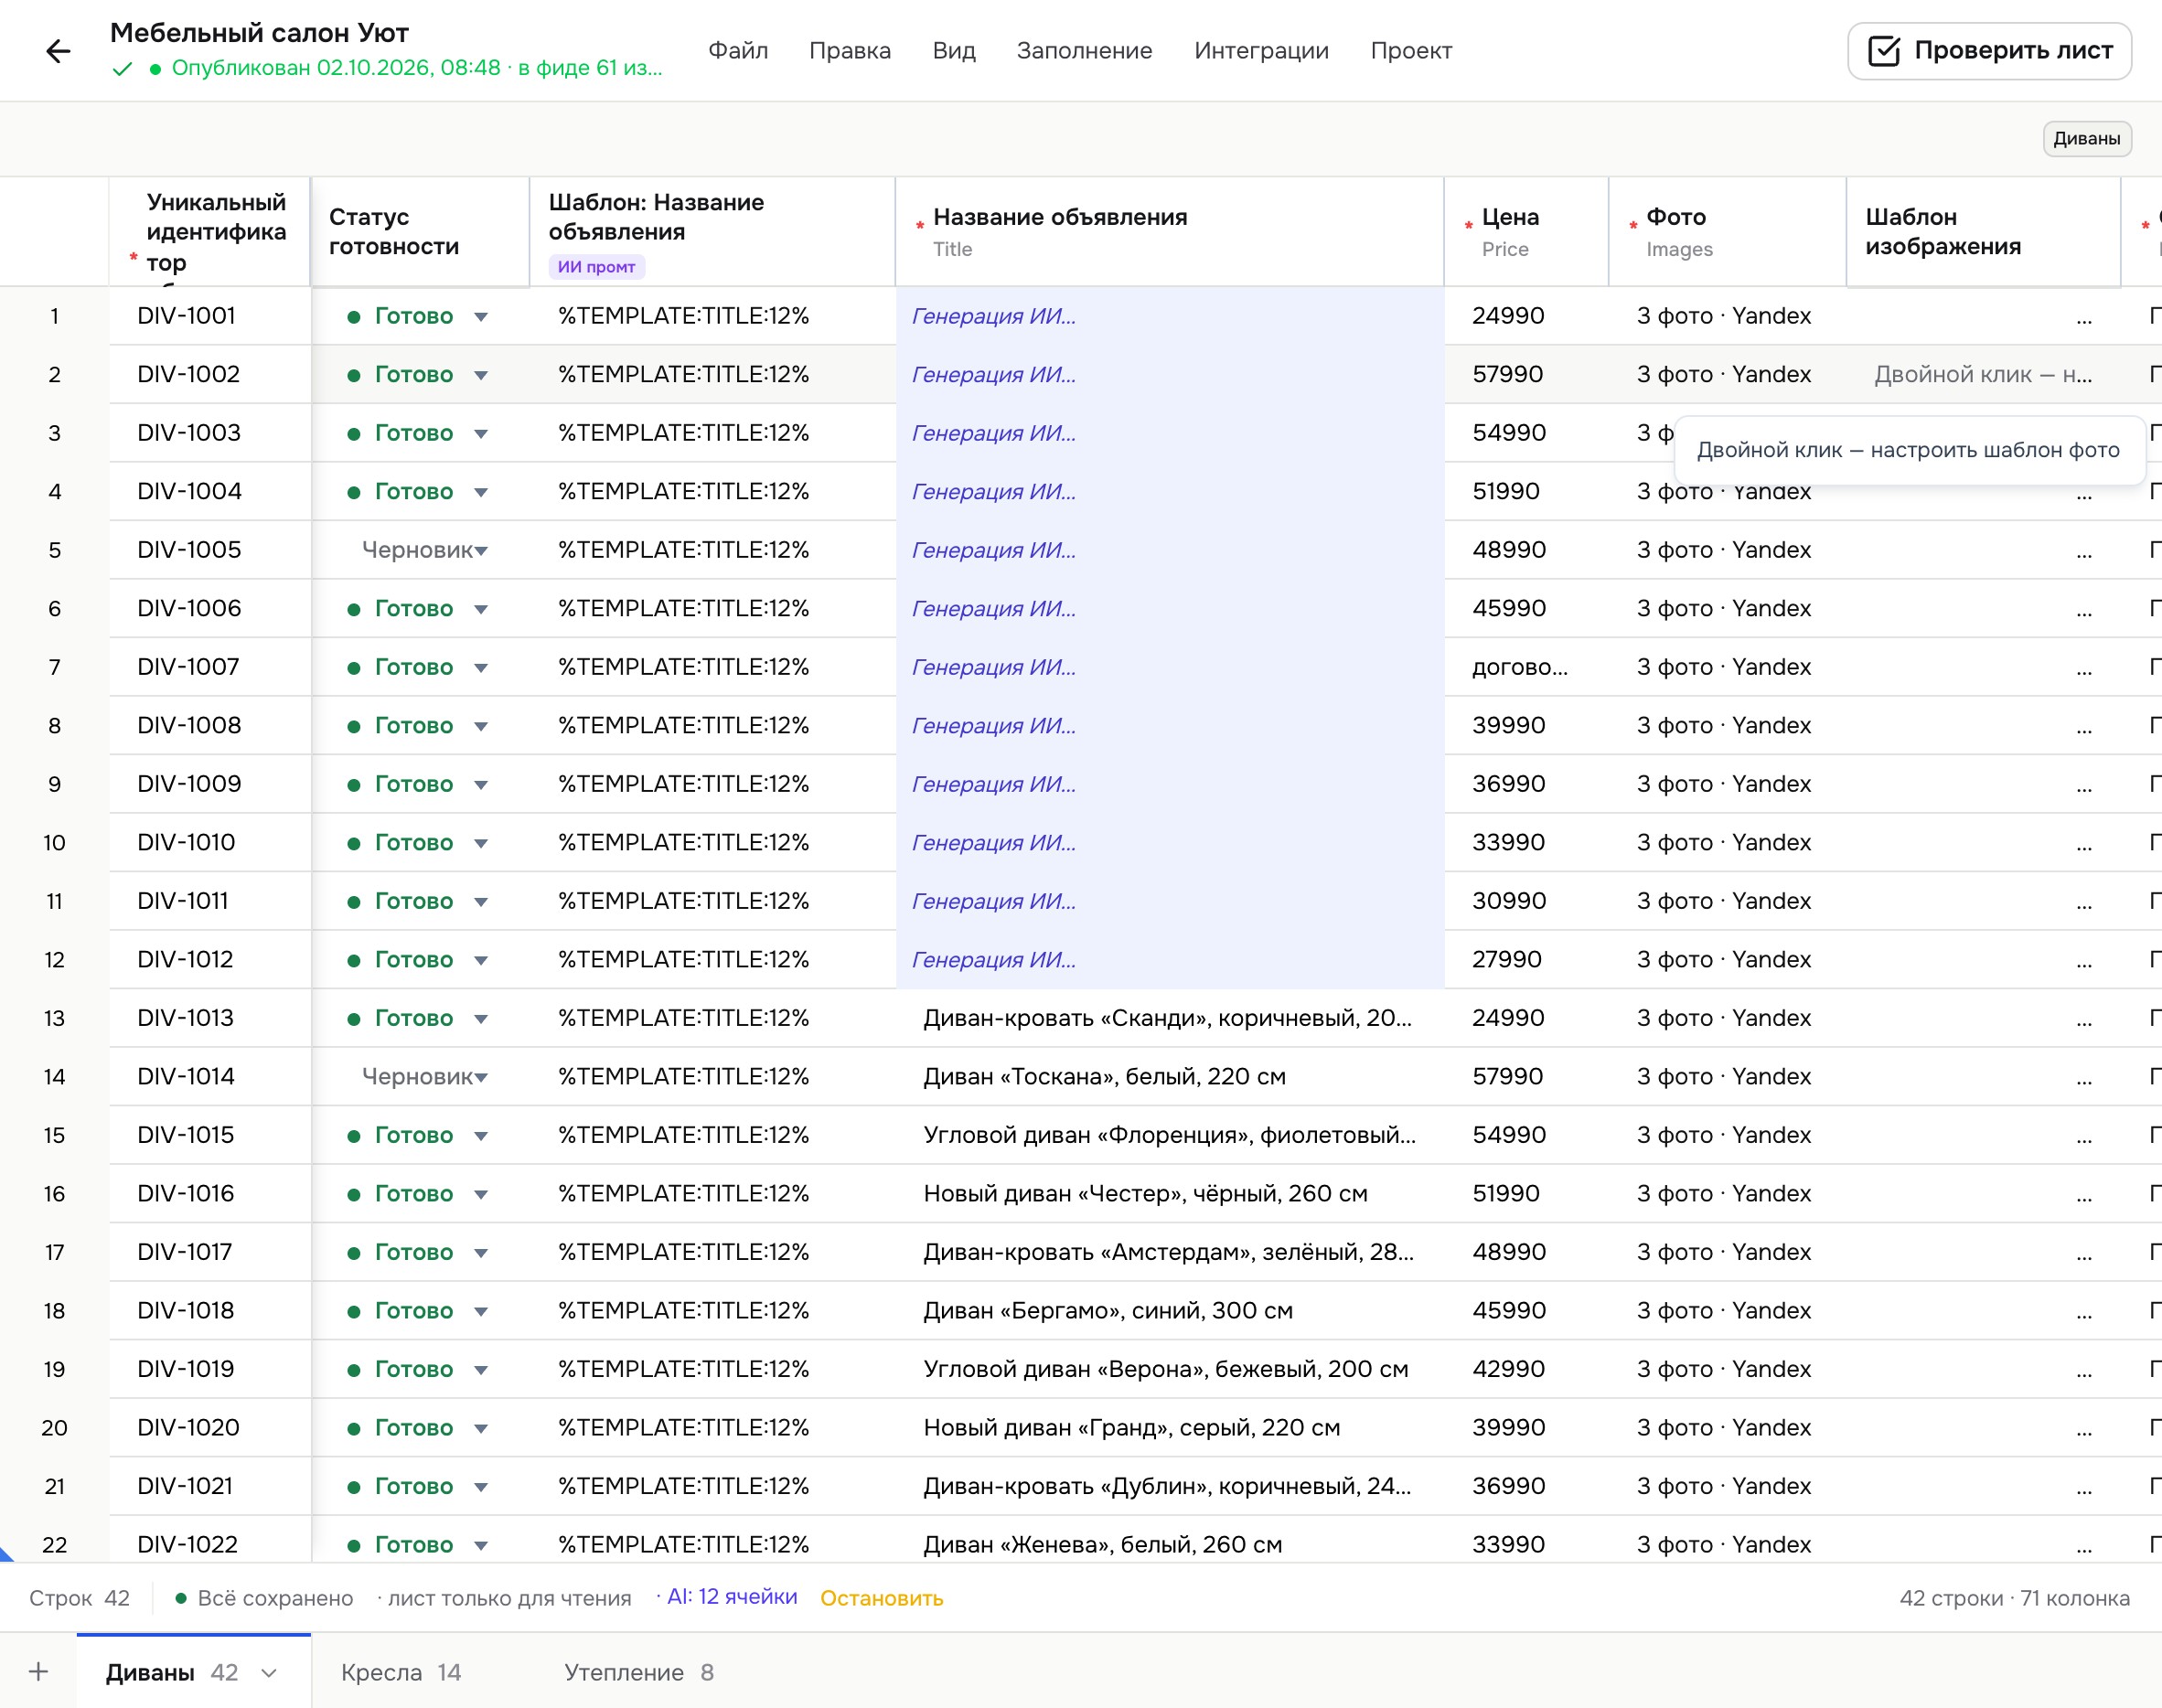Select the Статус готовности column header
Viewport: 2162px width, 1708px height.
coord(420,232)
